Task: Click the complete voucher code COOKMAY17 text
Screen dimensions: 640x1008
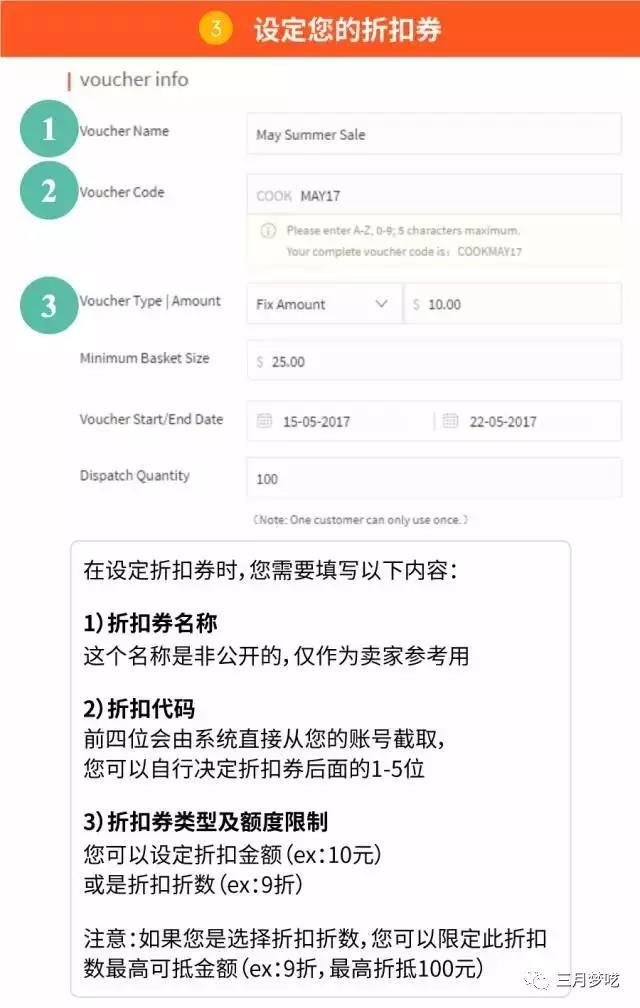Action: [x=489, y=251]
